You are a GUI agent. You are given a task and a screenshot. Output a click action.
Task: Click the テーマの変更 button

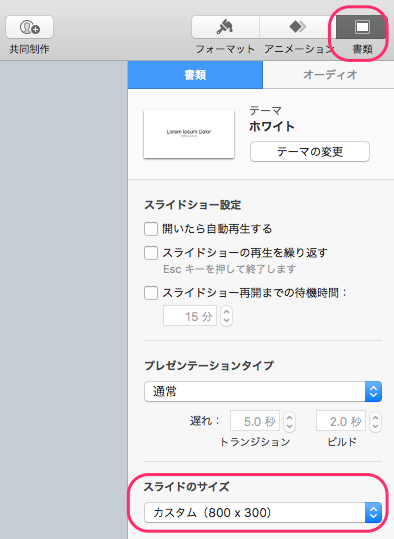pyautogui.click(x=310, y=151)
